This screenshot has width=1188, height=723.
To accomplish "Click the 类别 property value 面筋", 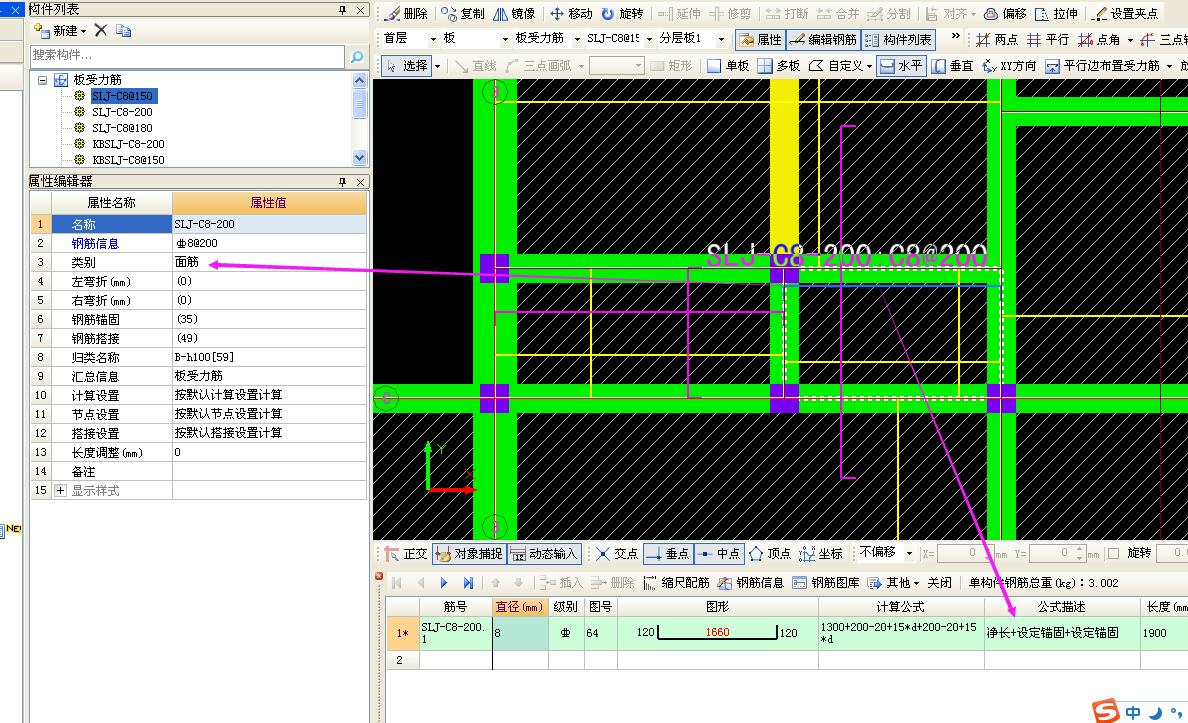I will point(270,262).
